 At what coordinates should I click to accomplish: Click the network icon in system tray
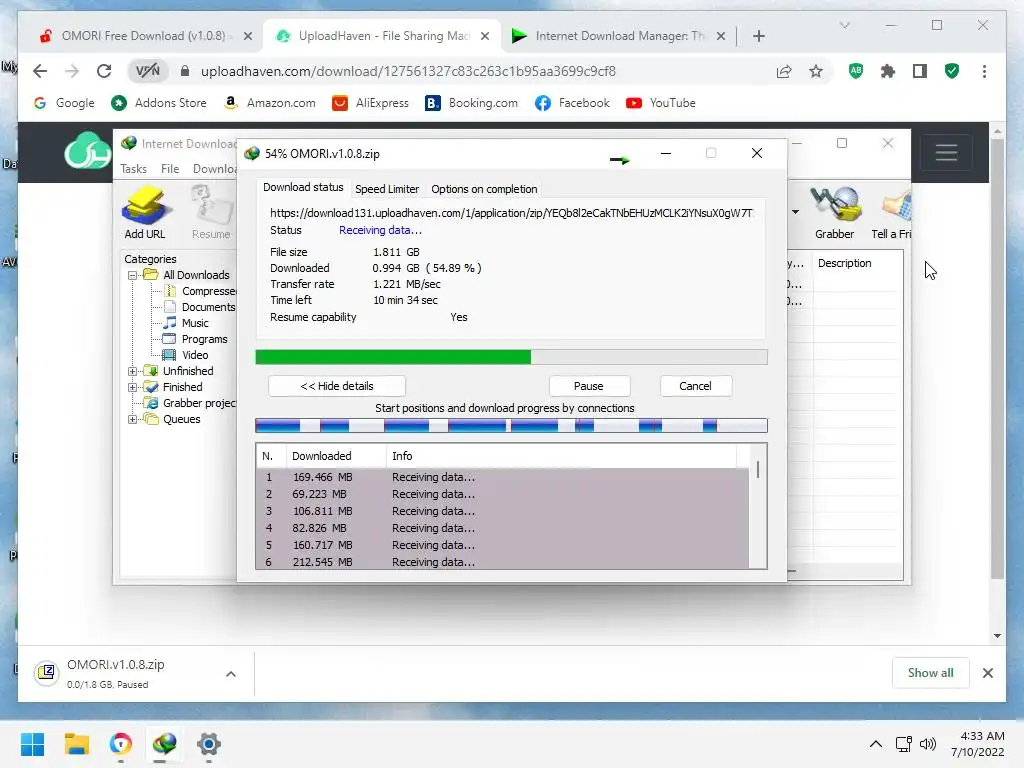pyautogui.click(x=903, y=744)
